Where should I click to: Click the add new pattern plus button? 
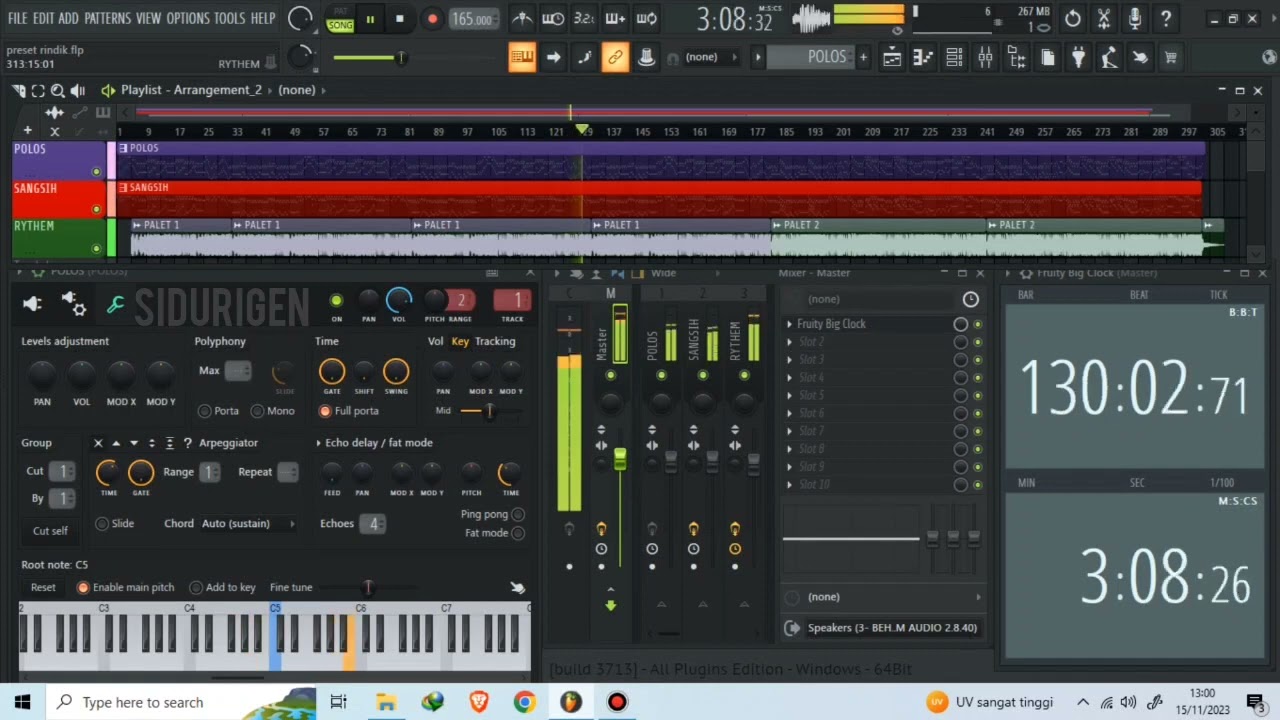863,57
